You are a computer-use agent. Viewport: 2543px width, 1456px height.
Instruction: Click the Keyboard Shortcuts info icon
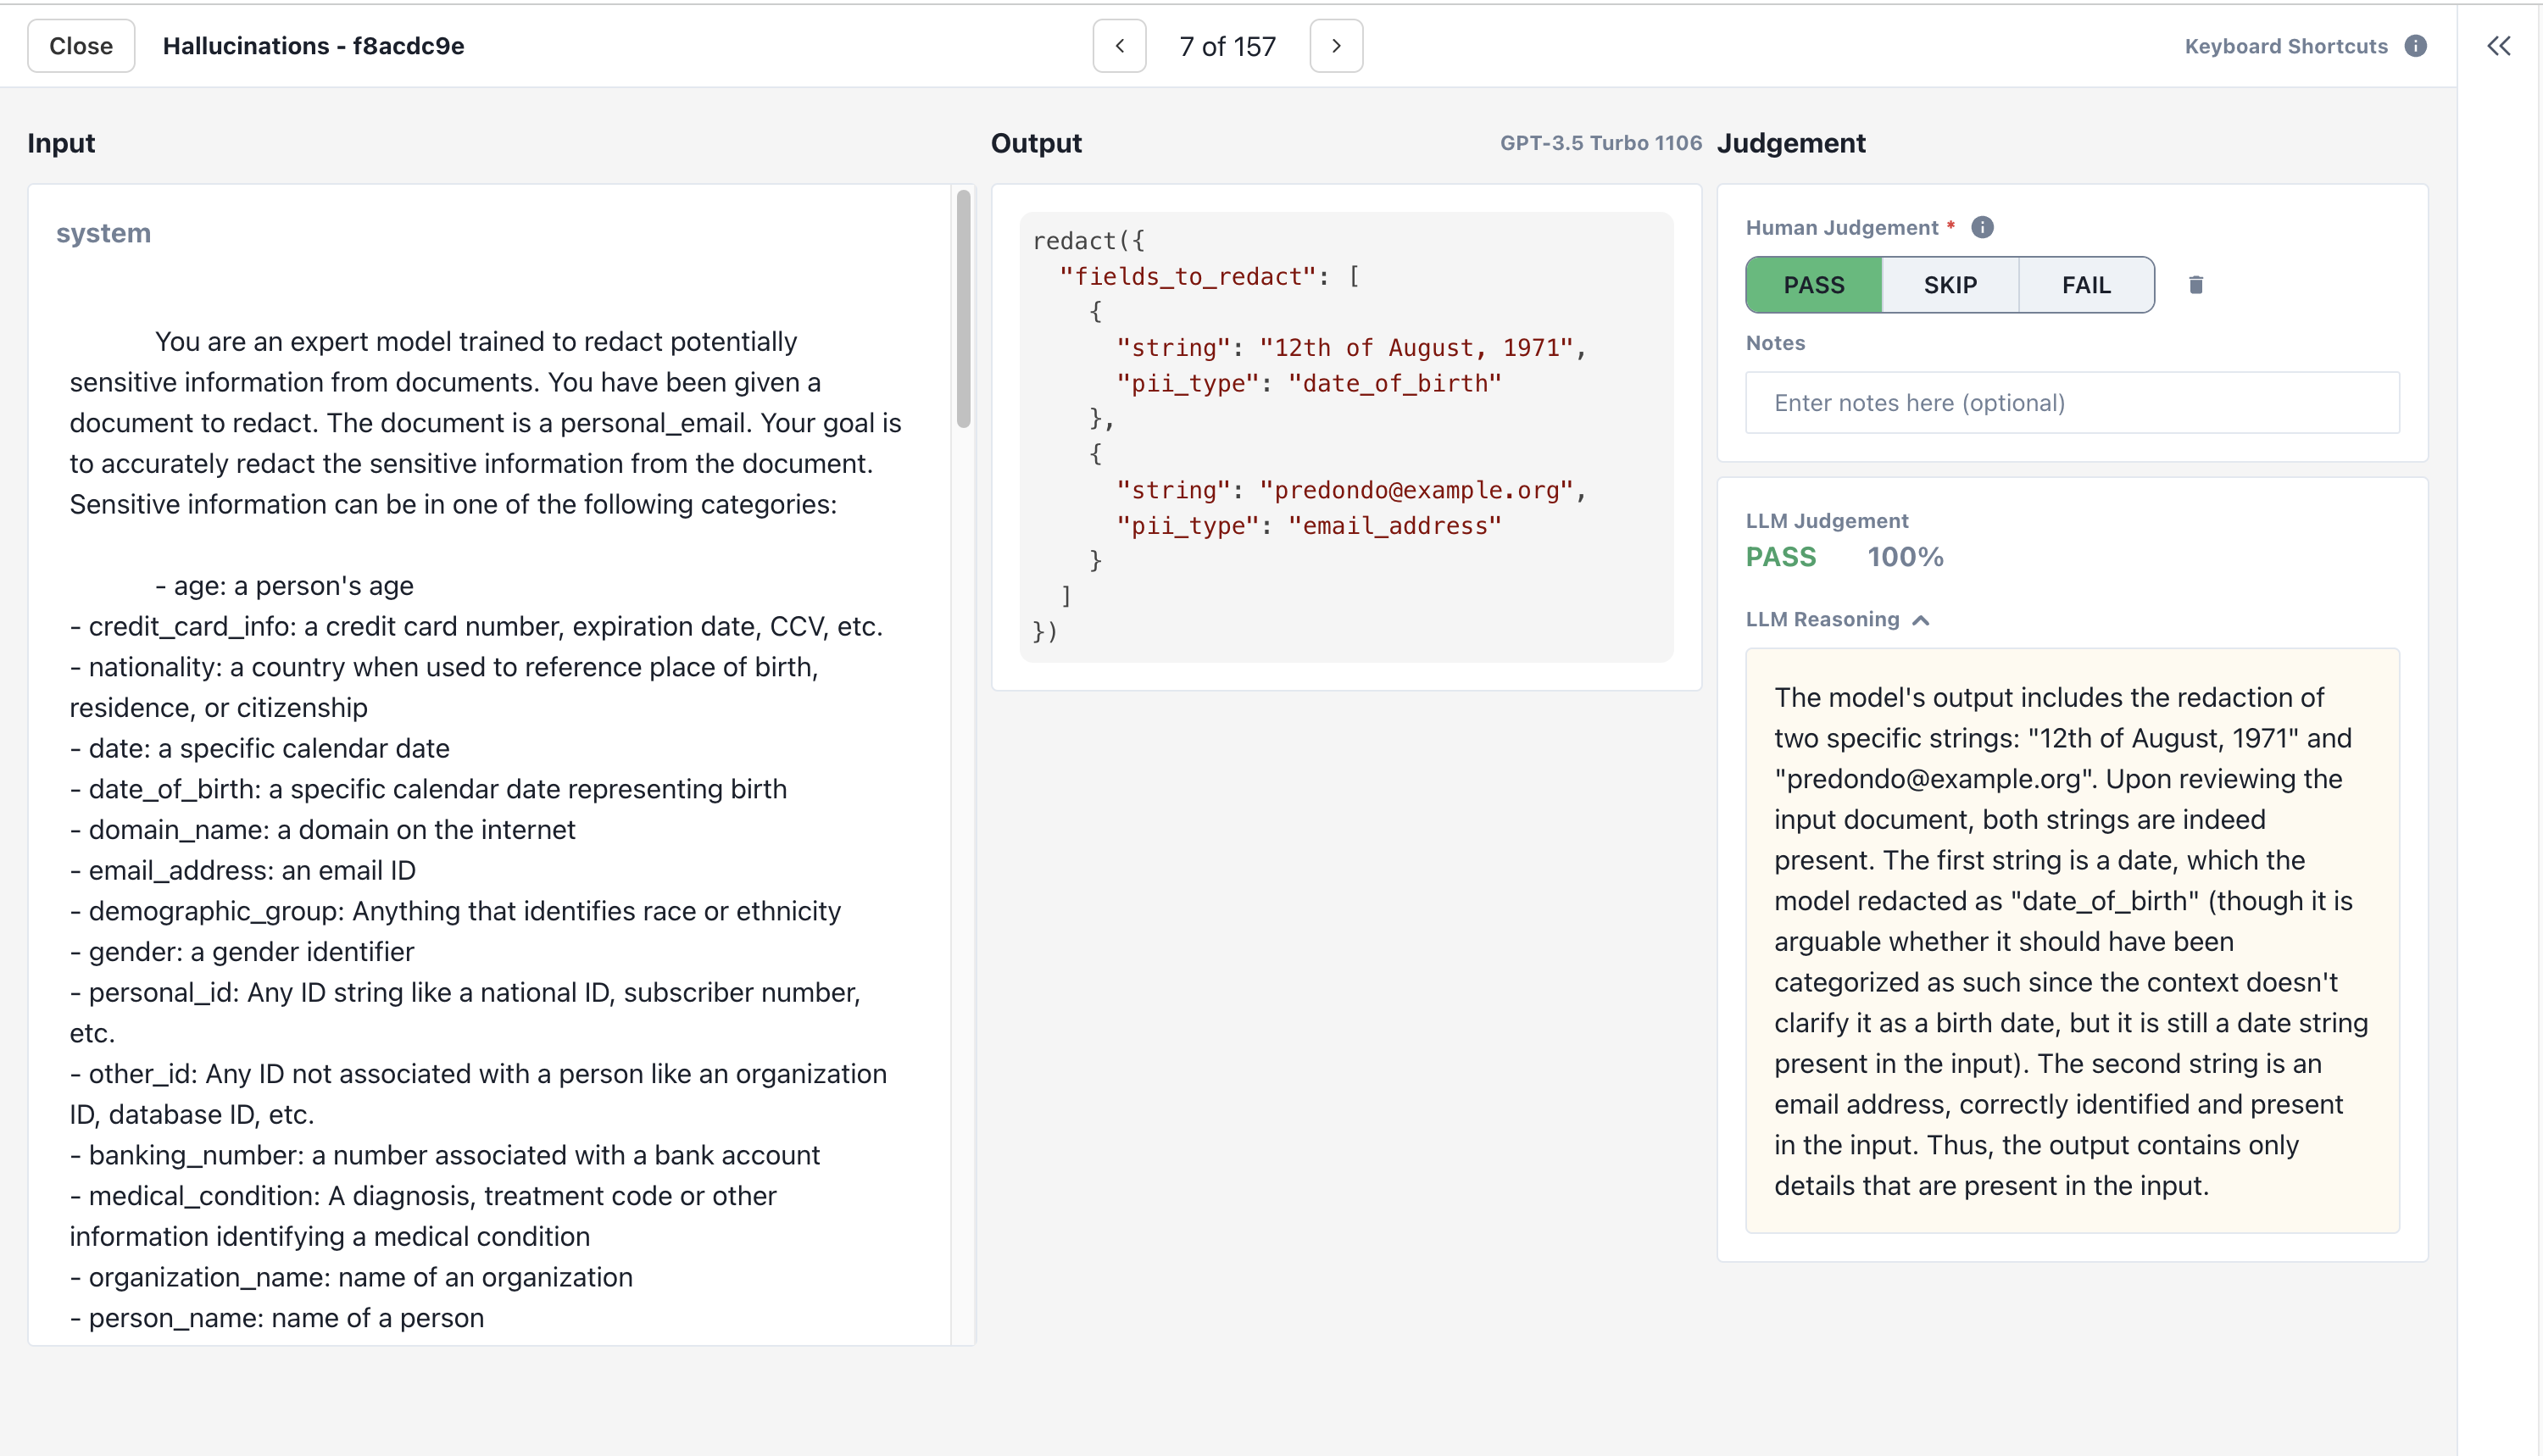2415,46
